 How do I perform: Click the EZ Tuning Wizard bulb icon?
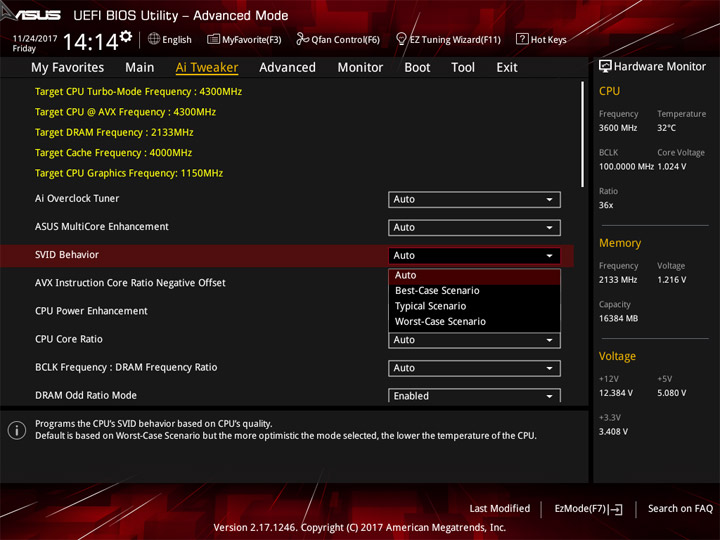[x=401, y=39]
